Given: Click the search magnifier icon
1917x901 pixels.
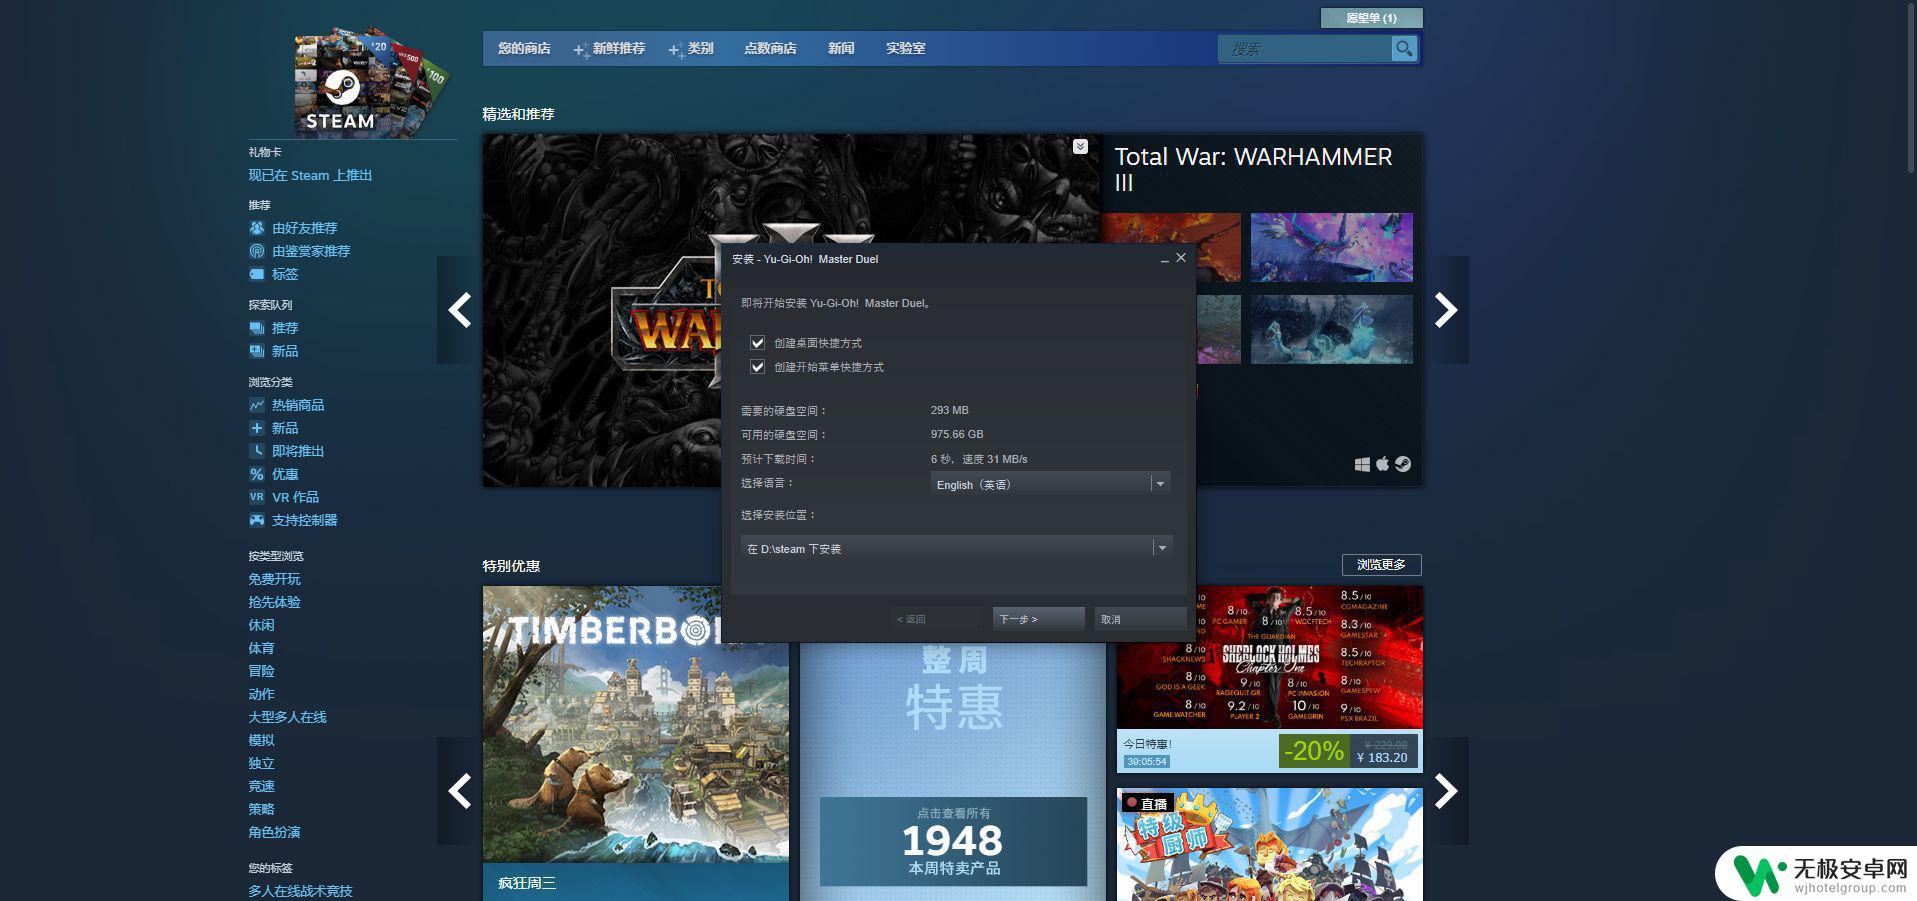Looking at the screenshot, I should coord(1404,48).
